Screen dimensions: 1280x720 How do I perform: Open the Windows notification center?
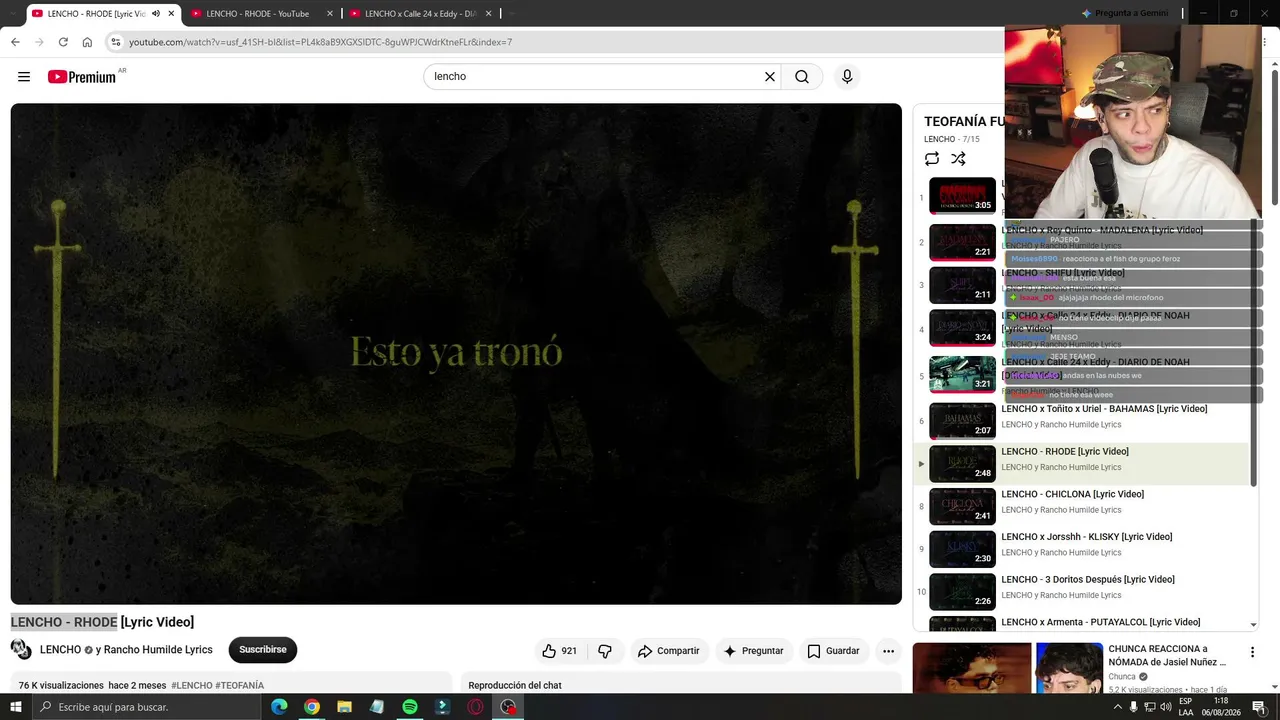1259,707
